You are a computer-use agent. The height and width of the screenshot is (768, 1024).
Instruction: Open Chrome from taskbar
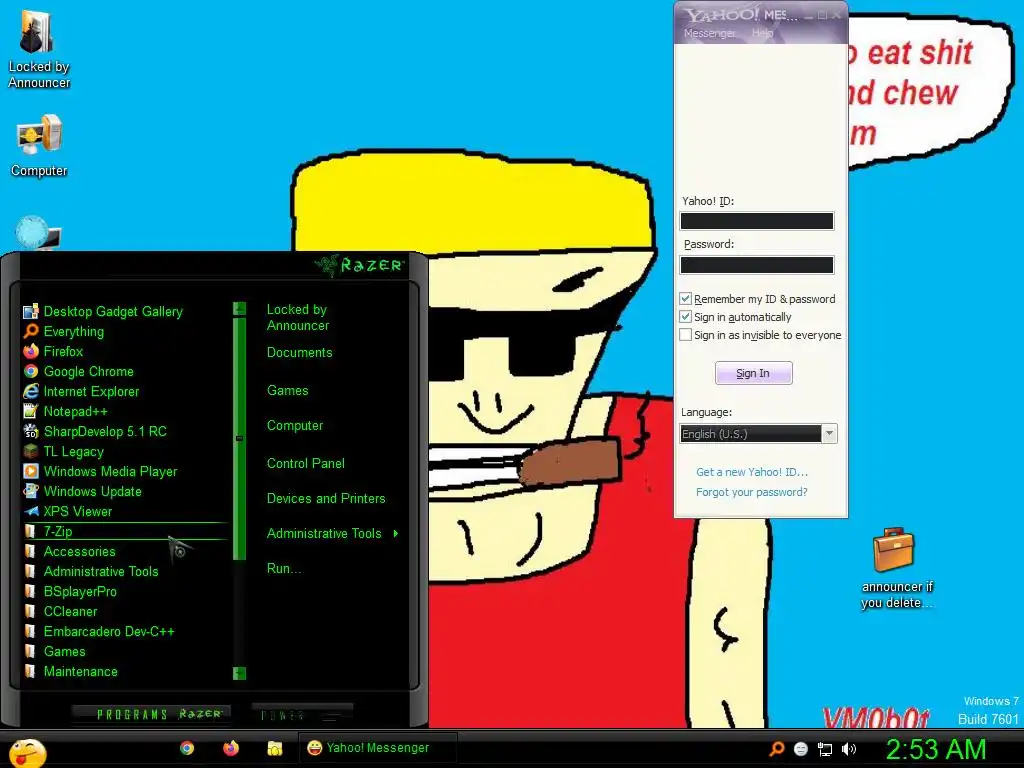pyautogui.click(x=187, y=748)
